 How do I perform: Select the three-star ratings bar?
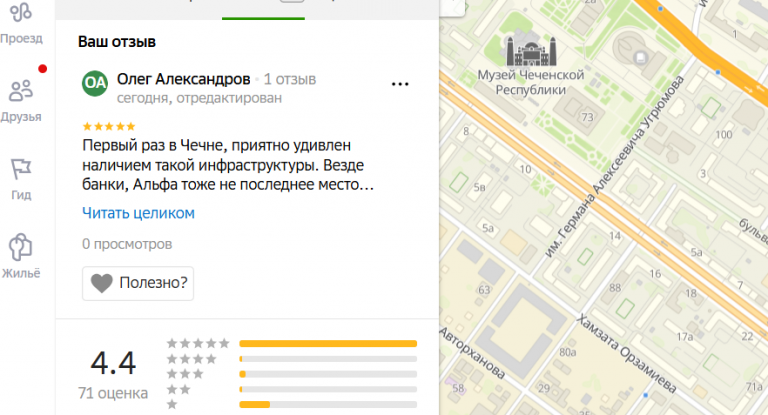tap(328, 374)
